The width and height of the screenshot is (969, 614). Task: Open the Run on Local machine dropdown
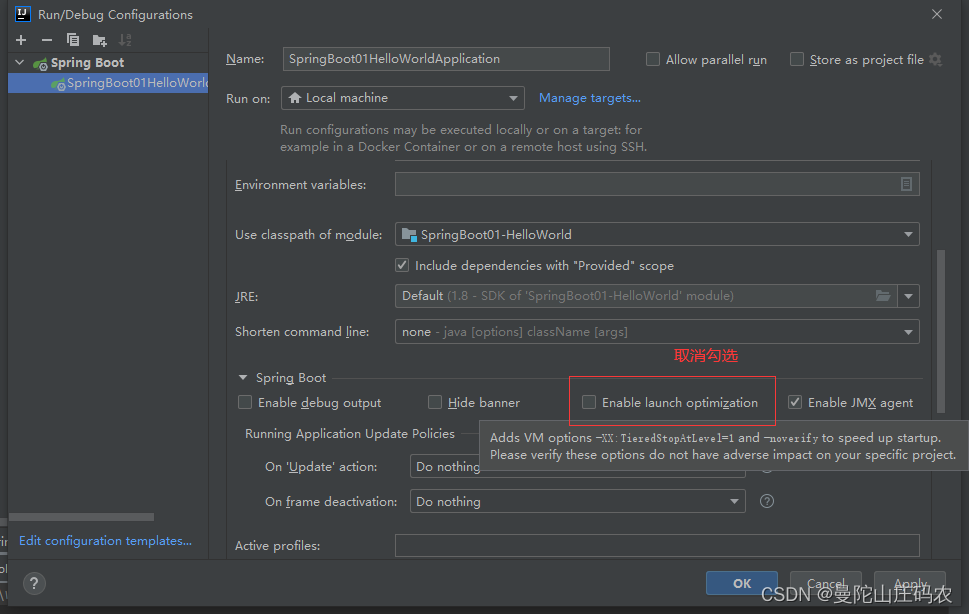(x=403, y=98)
